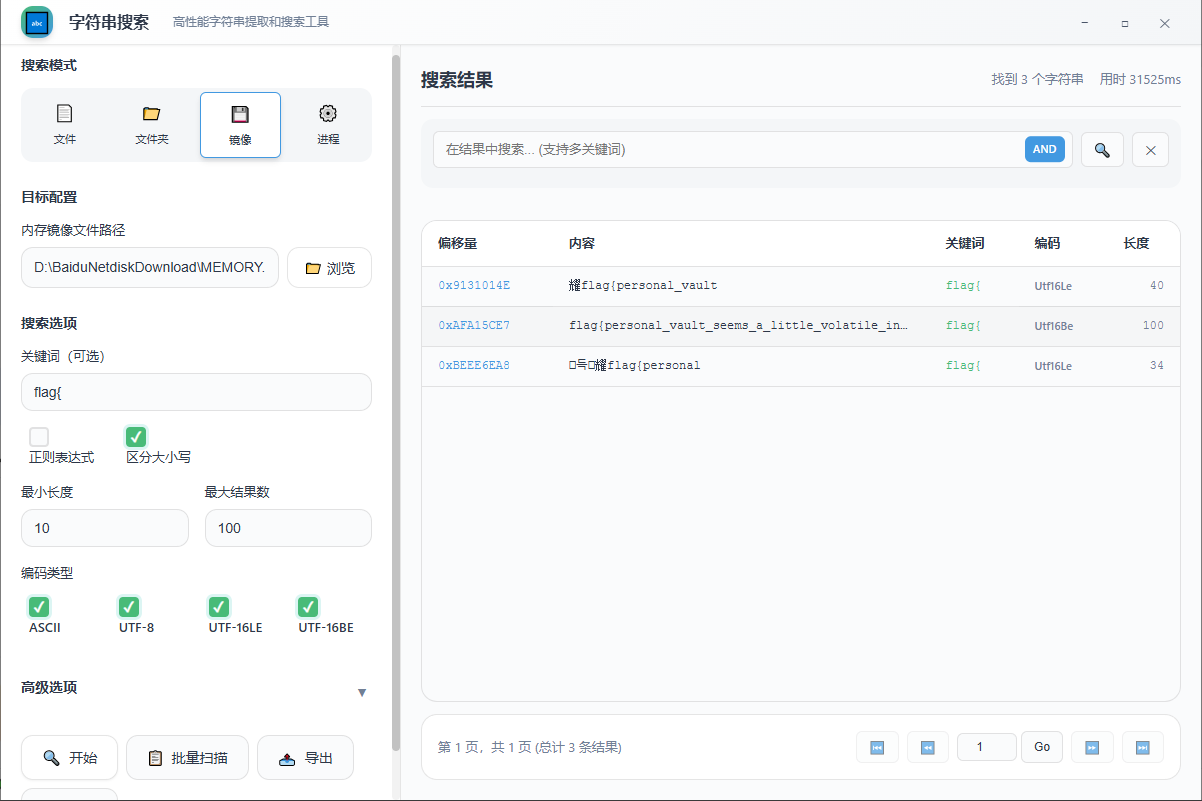
Task: Click the 关键词 keyword input field
Action: click(x=196, y=392)
